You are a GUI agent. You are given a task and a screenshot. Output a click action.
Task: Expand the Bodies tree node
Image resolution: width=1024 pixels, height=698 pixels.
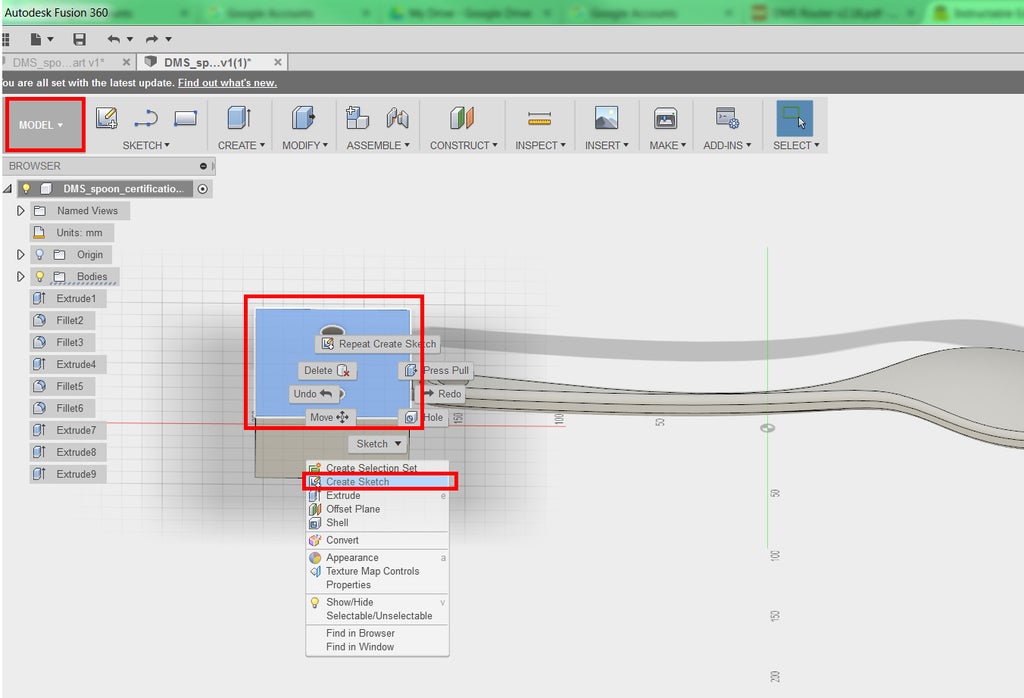click(20, 276)
